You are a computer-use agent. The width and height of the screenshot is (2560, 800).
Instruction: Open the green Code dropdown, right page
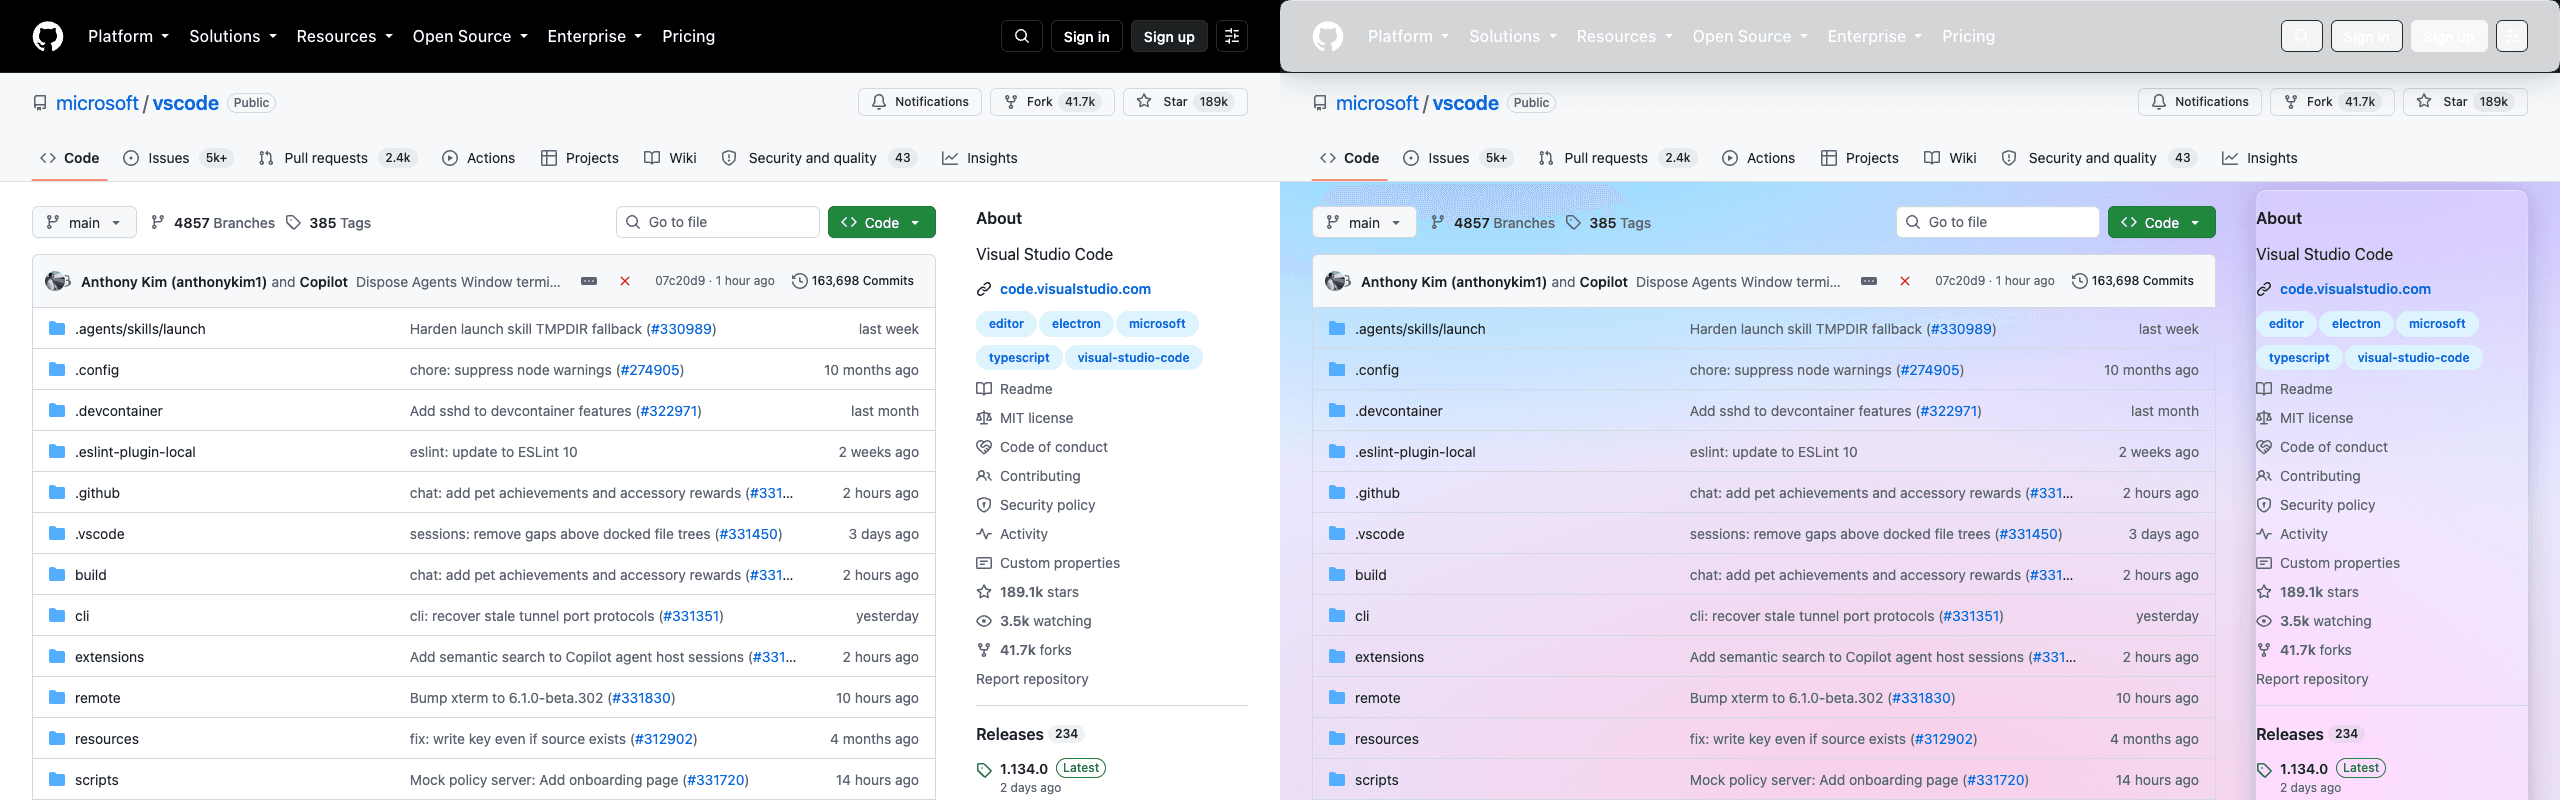point(2161,222)
